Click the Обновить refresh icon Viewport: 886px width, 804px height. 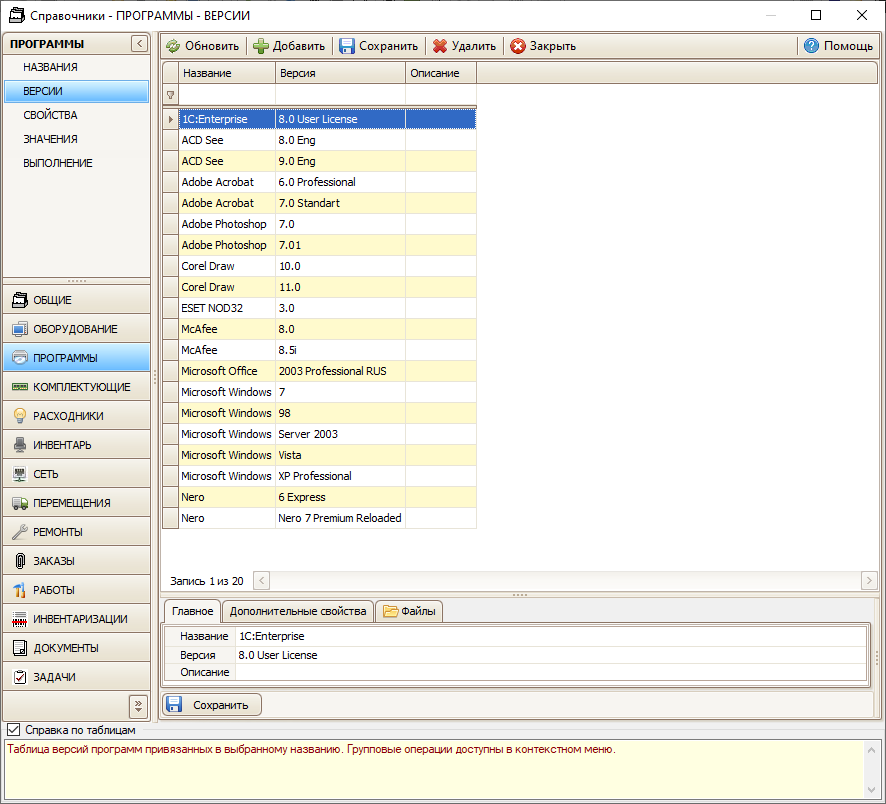pyautogui.click(x=173, y=46)
